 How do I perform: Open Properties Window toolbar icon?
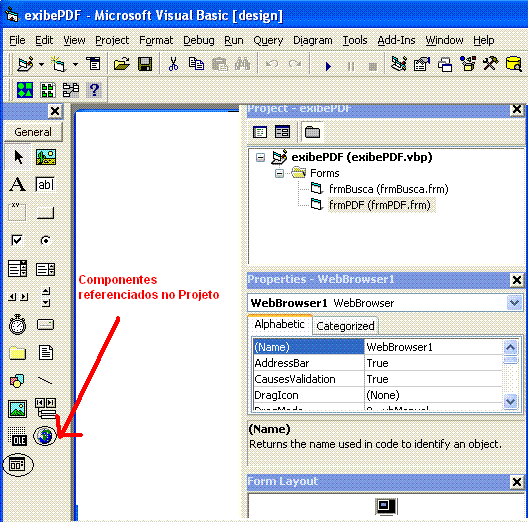coord(422,64)
